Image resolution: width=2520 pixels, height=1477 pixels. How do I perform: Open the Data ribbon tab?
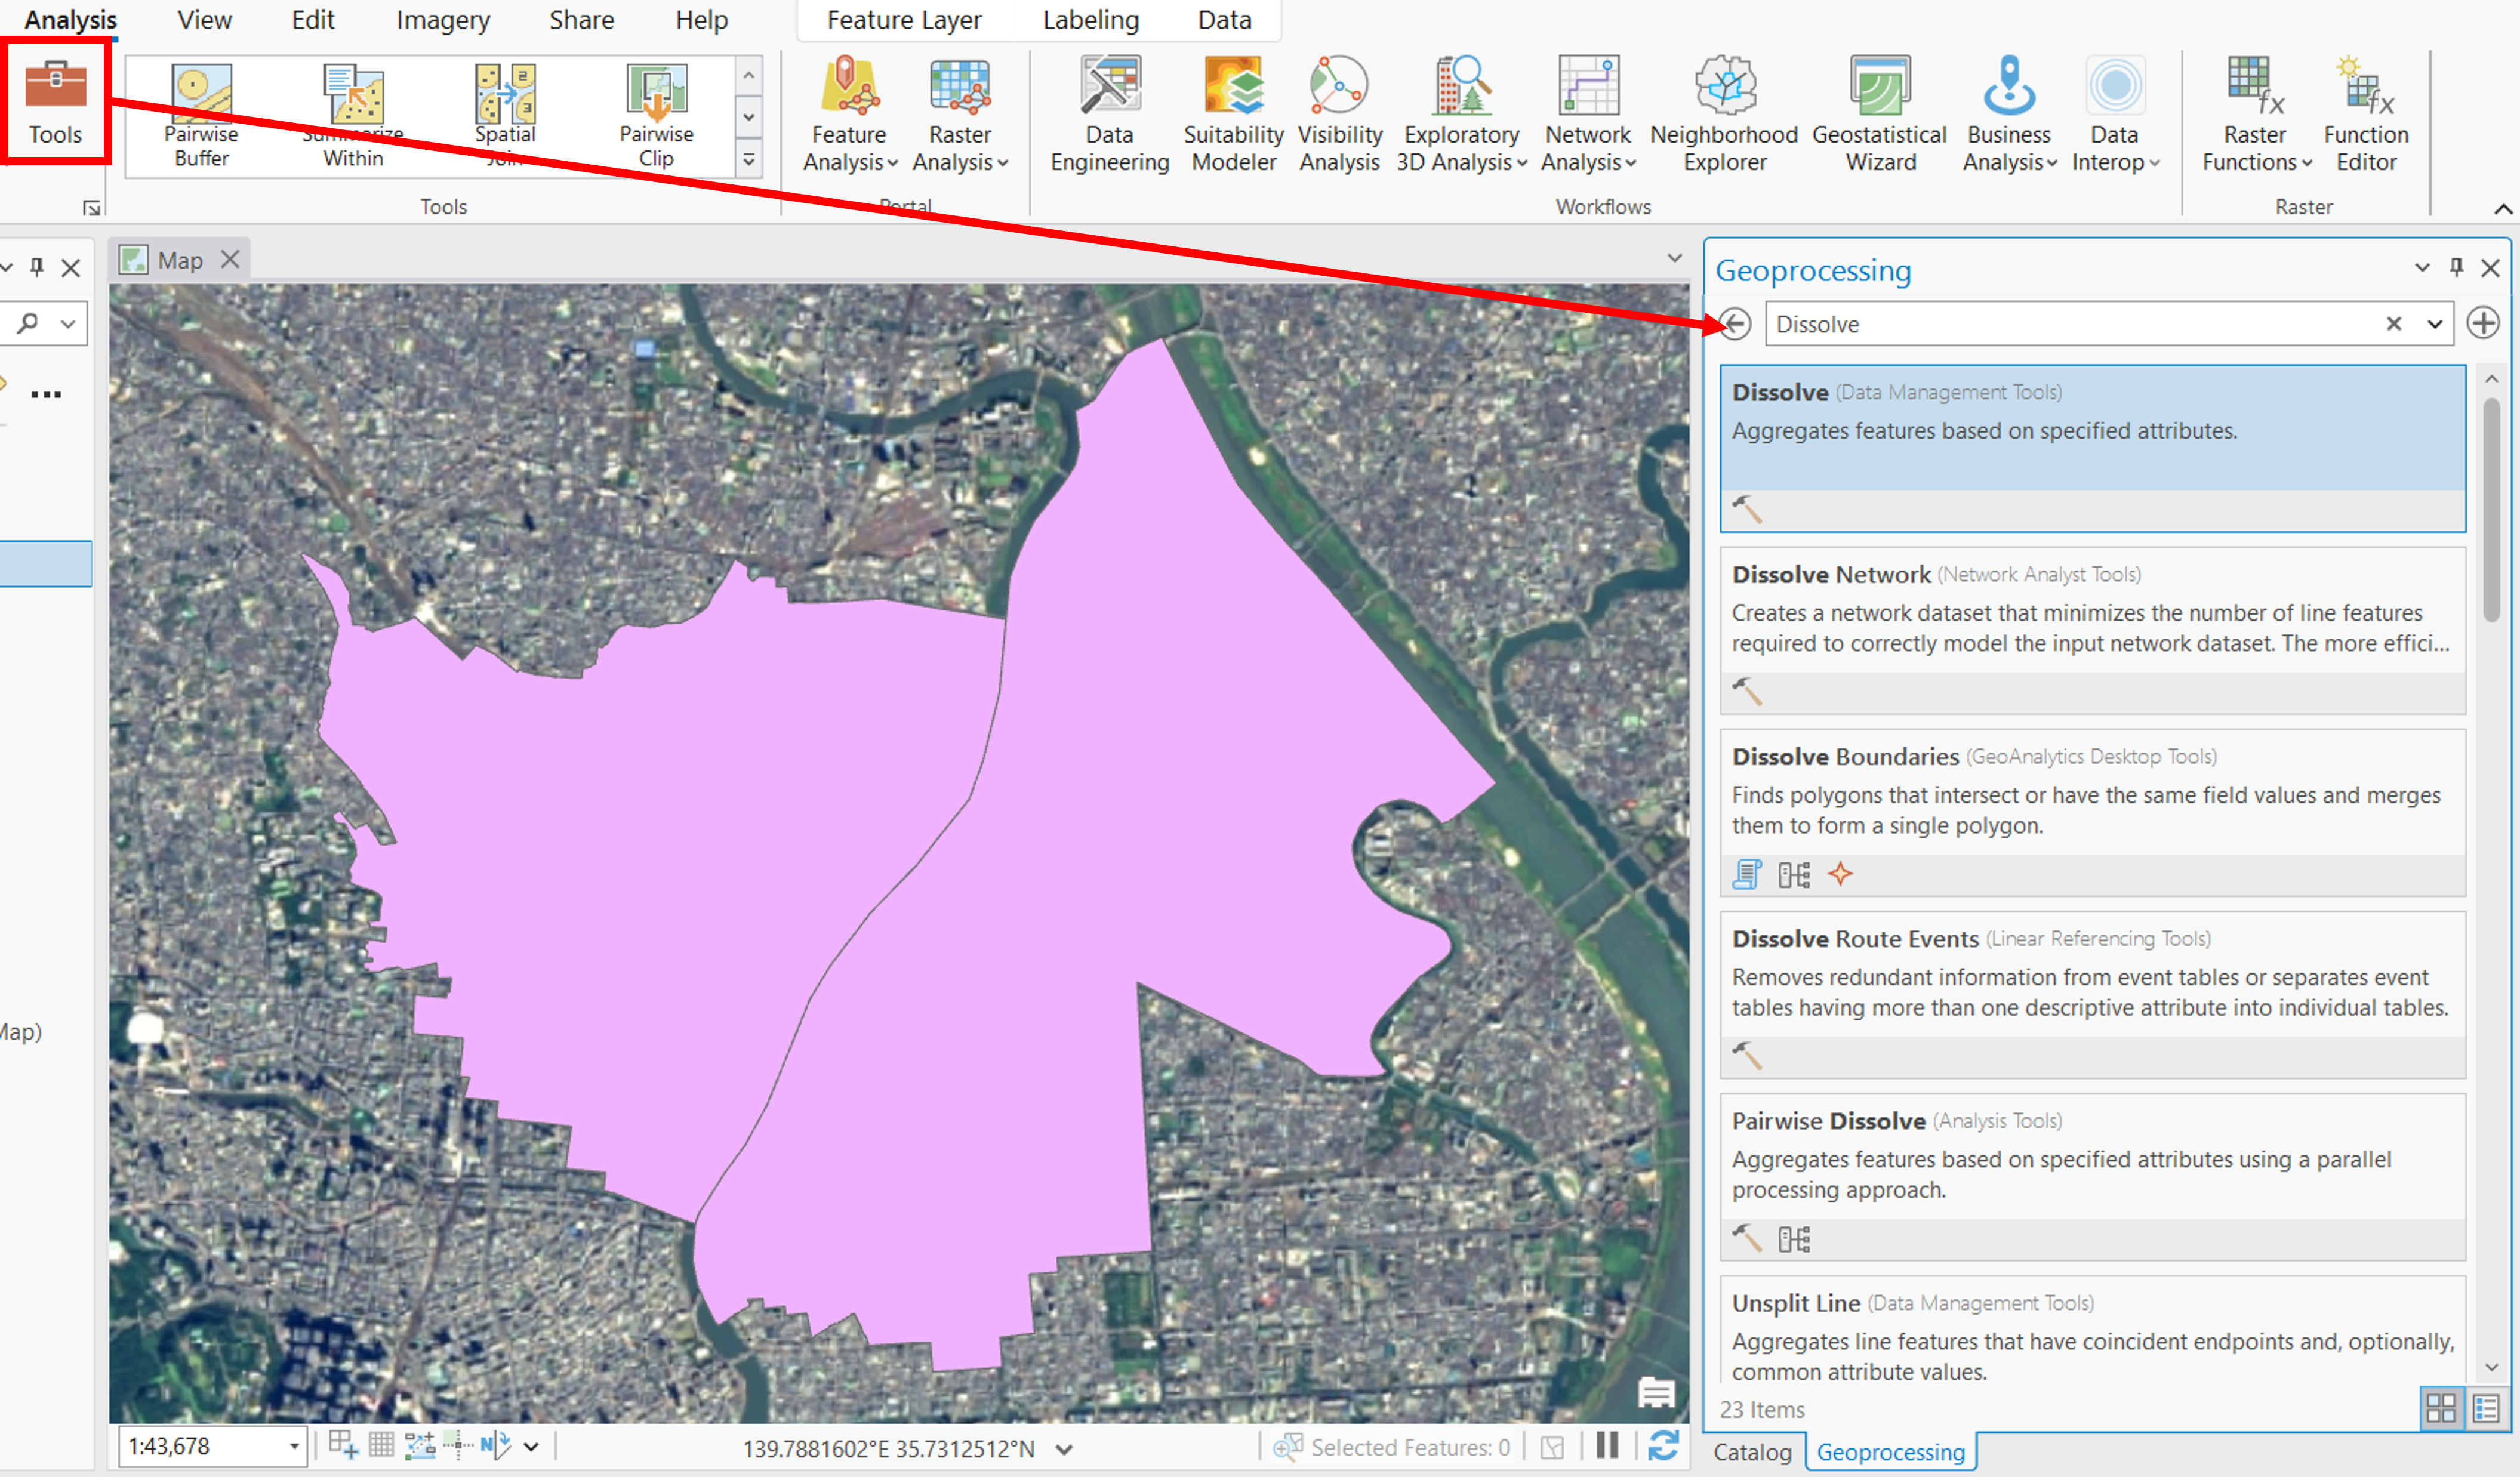coord(1224,20)
